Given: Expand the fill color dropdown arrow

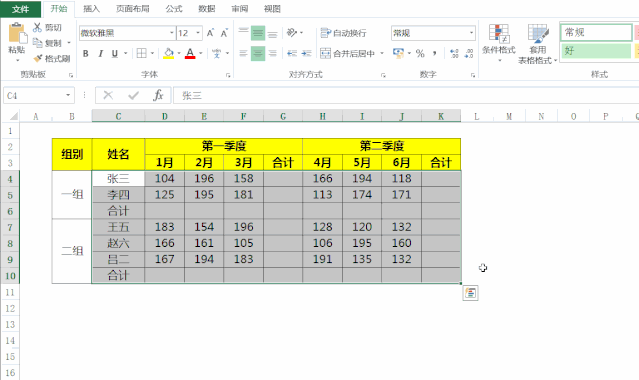Looking at the screenshot, I should coord(179,53).
